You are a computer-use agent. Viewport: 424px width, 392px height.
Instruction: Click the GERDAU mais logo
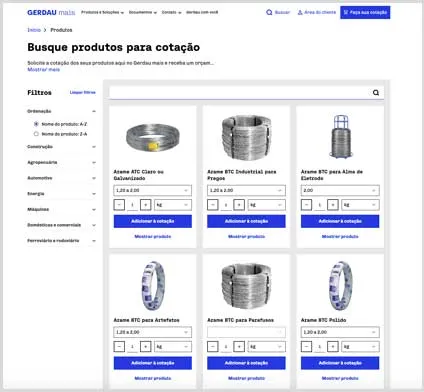[51, 13]
